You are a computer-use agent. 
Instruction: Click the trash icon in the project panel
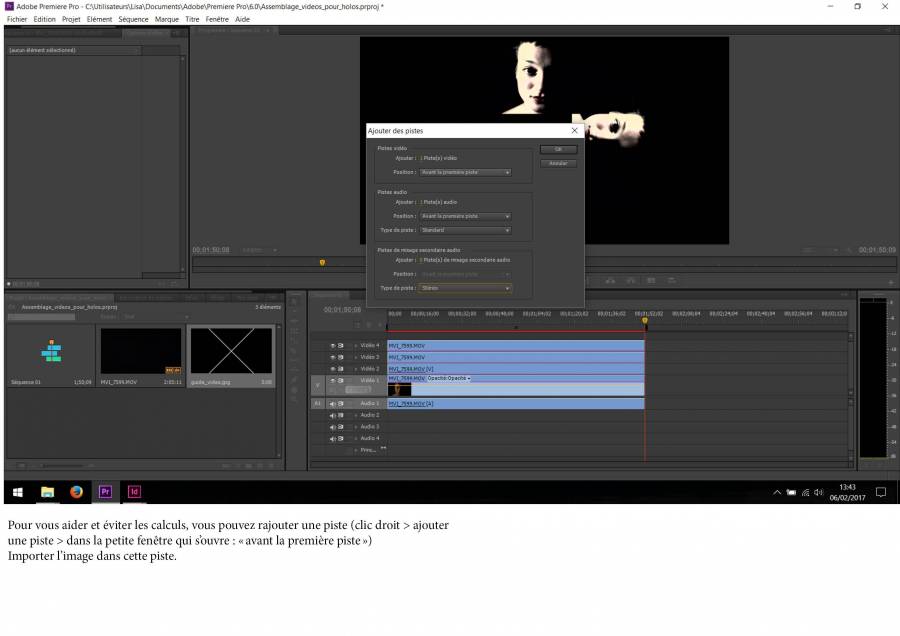(x=273, y=464)
